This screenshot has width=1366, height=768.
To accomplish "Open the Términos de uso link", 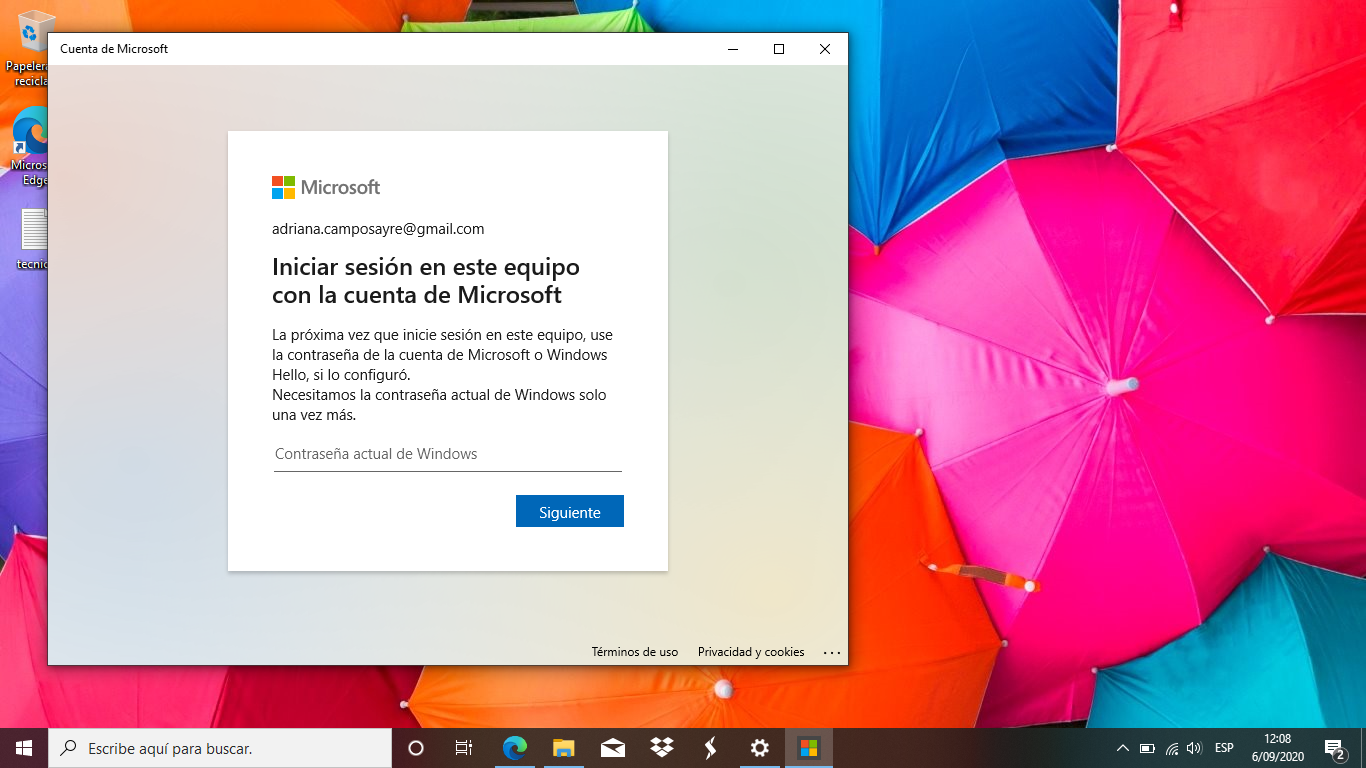I will coord(635,652).
